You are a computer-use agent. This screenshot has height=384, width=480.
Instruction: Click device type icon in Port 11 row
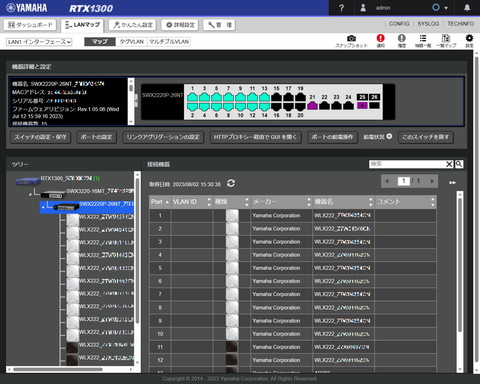coord(232,347)
